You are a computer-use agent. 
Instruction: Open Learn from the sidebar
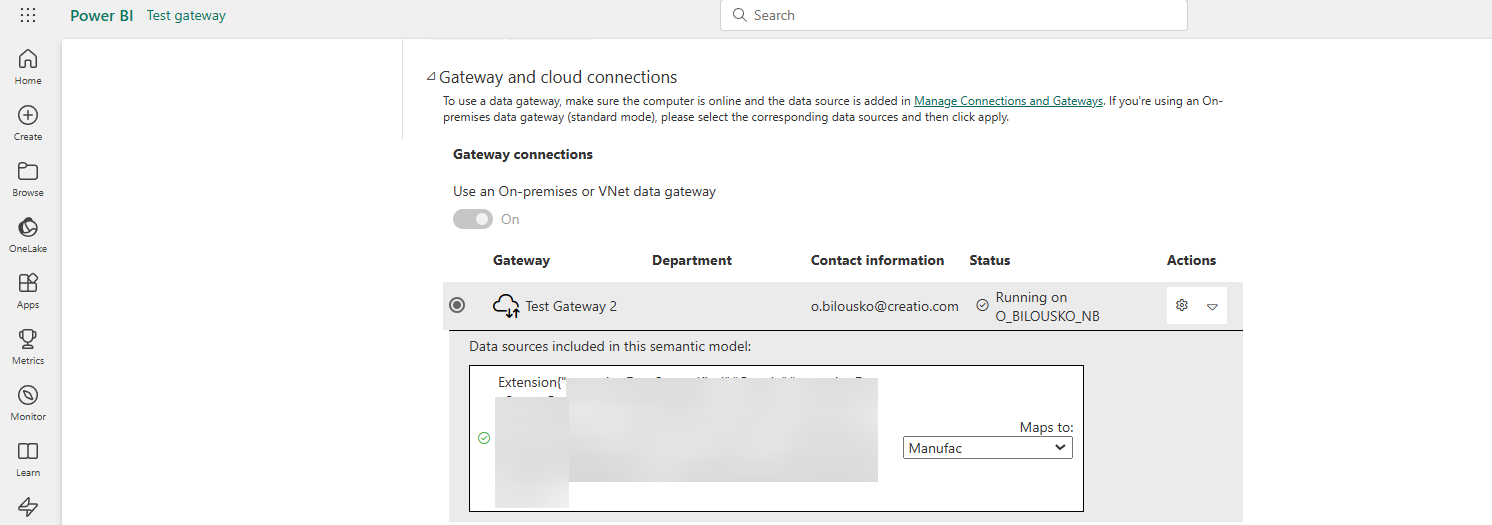click(x=28, y=459)
